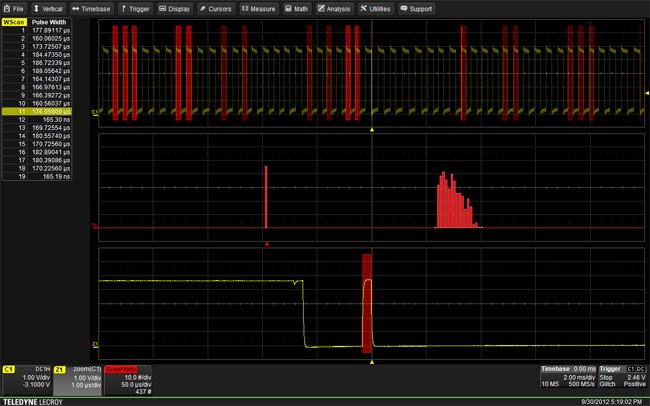Viewport: 650px width, 406px height.
Task: Open the Display menu
Action: pos(174,8)
